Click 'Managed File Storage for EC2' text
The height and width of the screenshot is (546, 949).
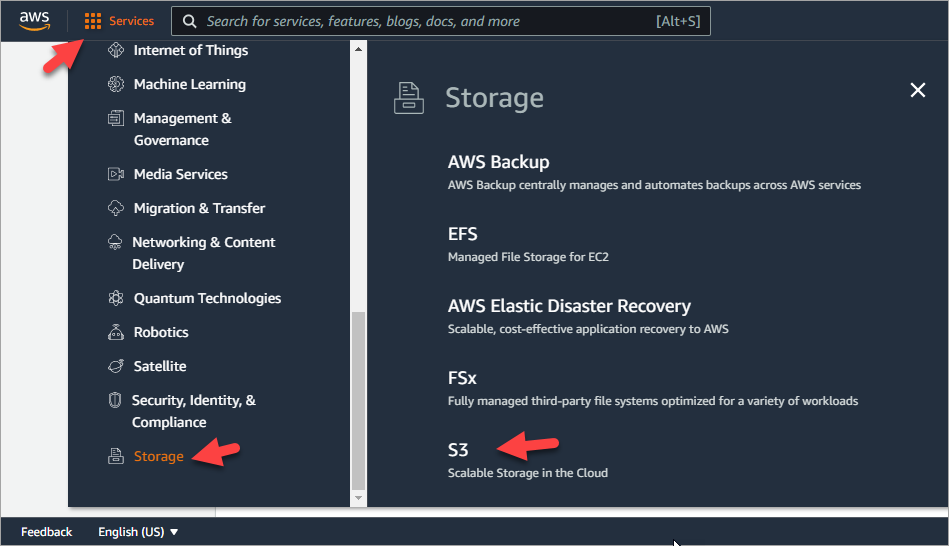pos(528,257)
